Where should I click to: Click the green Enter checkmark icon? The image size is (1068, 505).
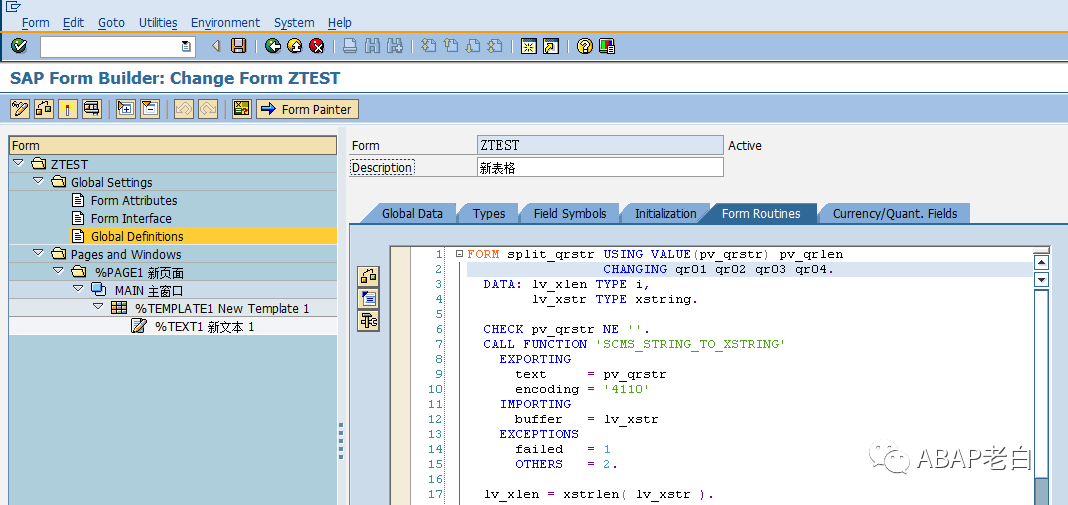tap(19, 46)
